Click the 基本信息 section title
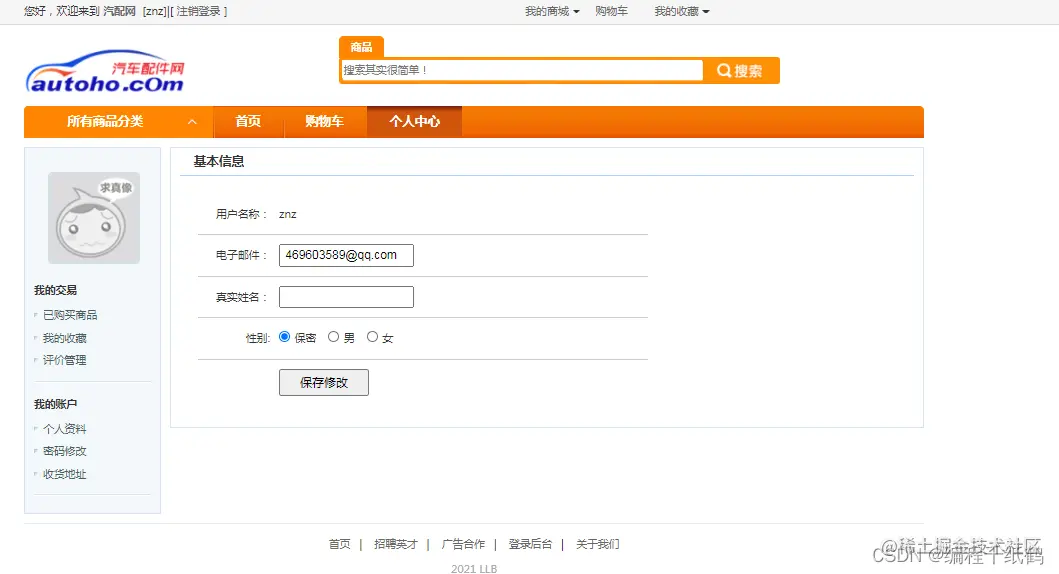1059x574 pixels. 219,161
